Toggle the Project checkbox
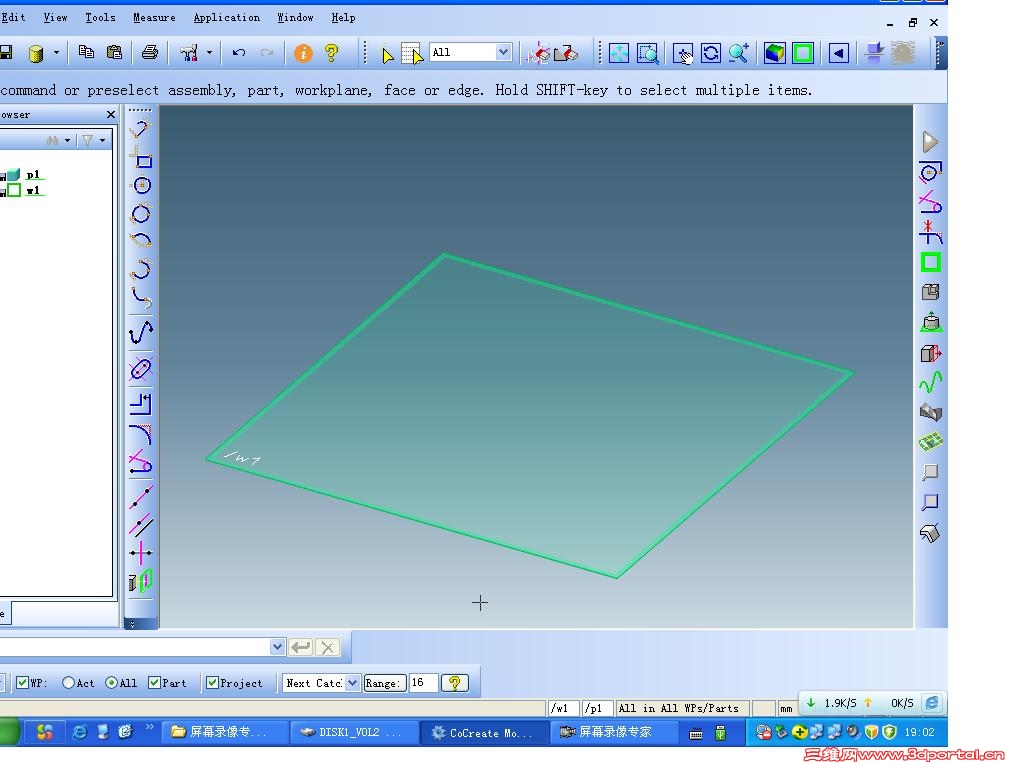This screenshot has height=768, width=1024. [212, 682]
